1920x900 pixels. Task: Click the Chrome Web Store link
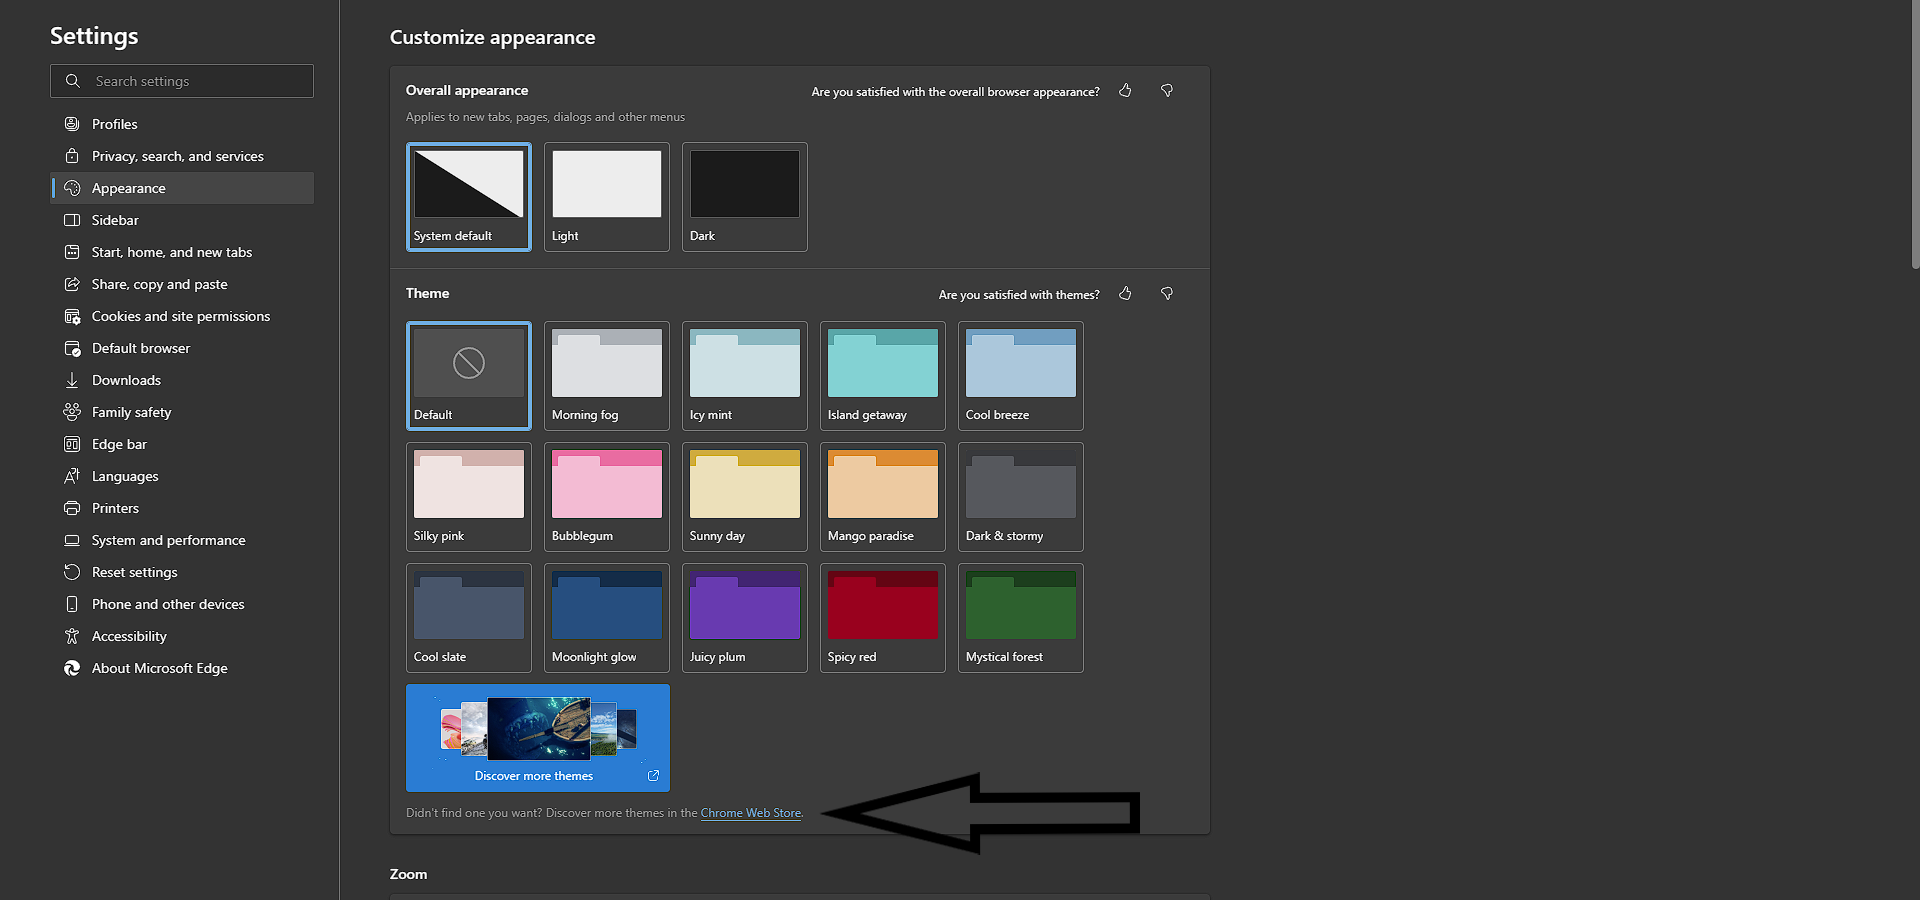(750, 813)
